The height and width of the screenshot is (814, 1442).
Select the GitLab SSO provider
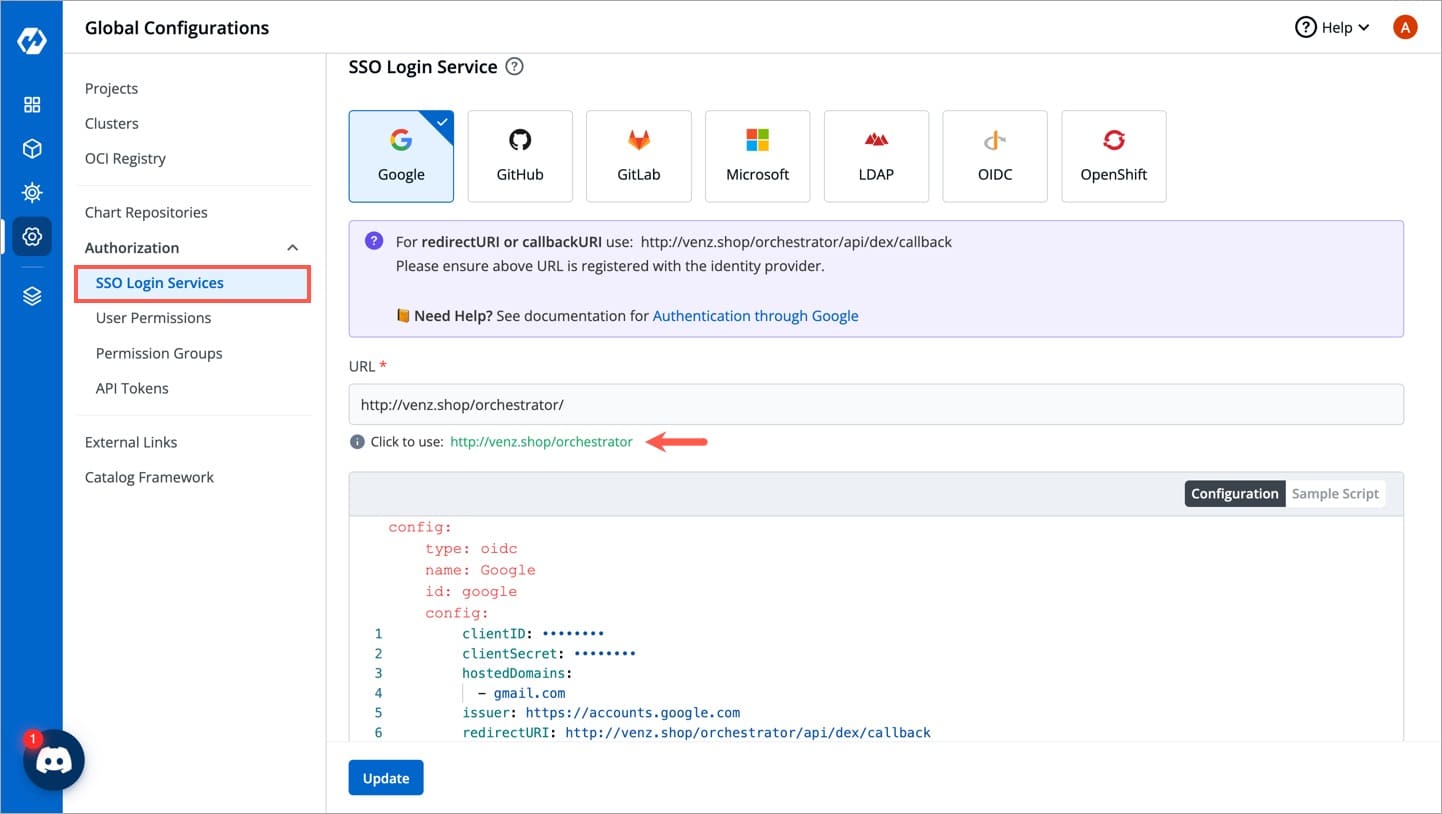(x=638, y=156)
